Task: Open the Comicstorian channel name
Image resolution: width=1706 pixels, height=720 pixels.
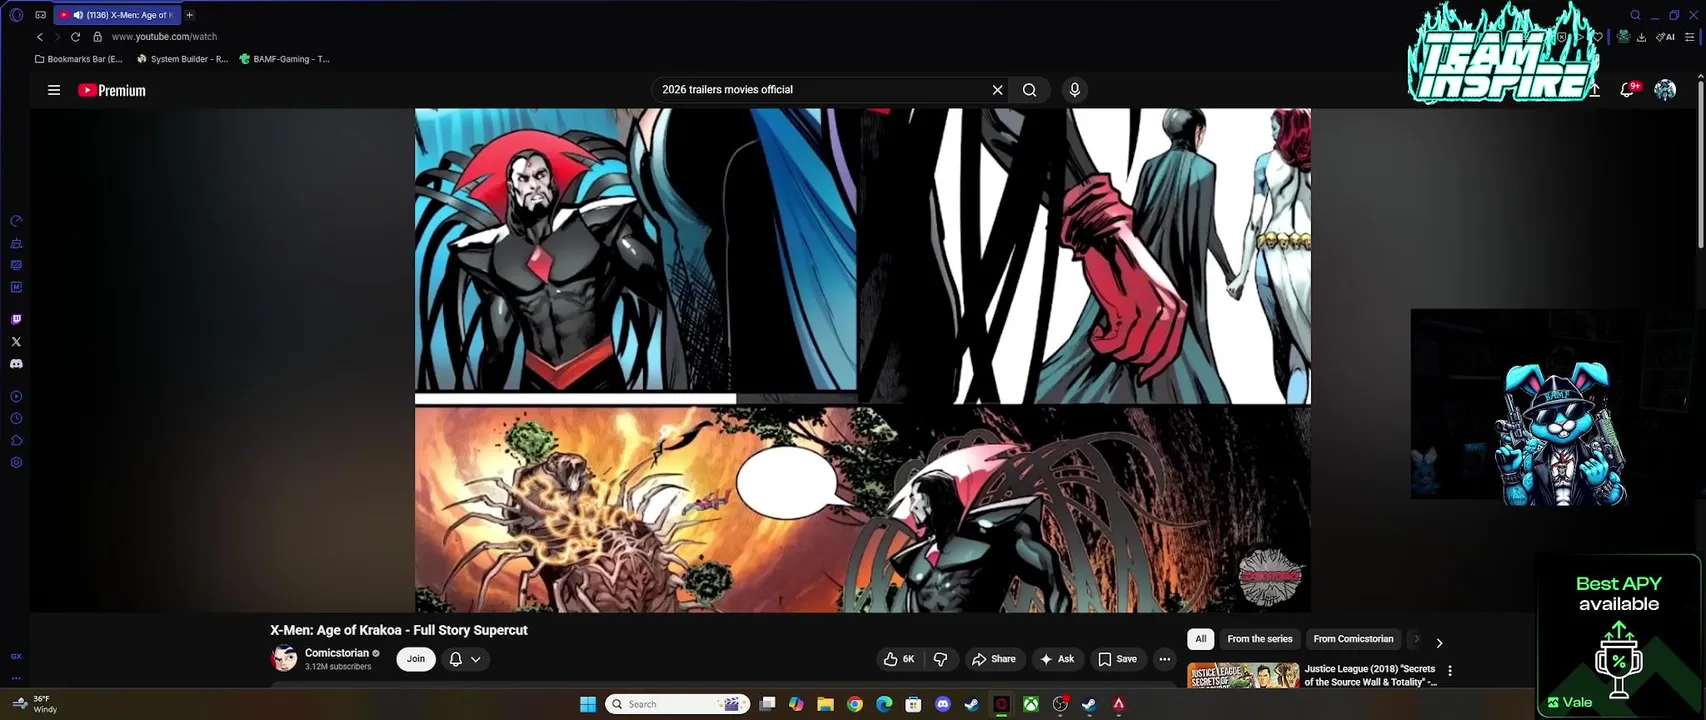Action: pyautogui.click(x=337, y=653)
